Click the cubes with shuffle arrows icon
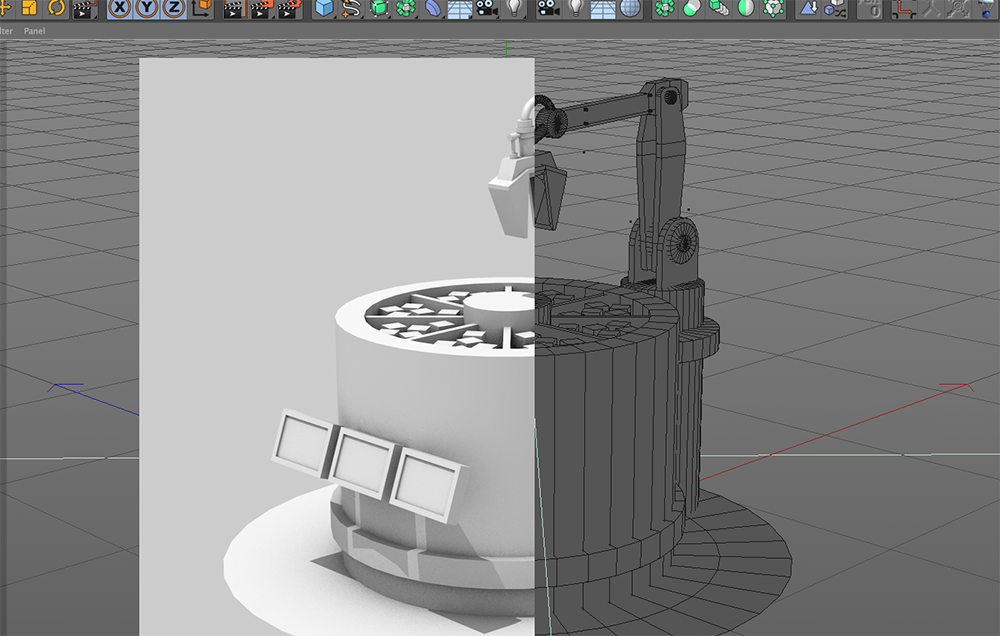The image size is (1000, 636). [x=835, y=8]
